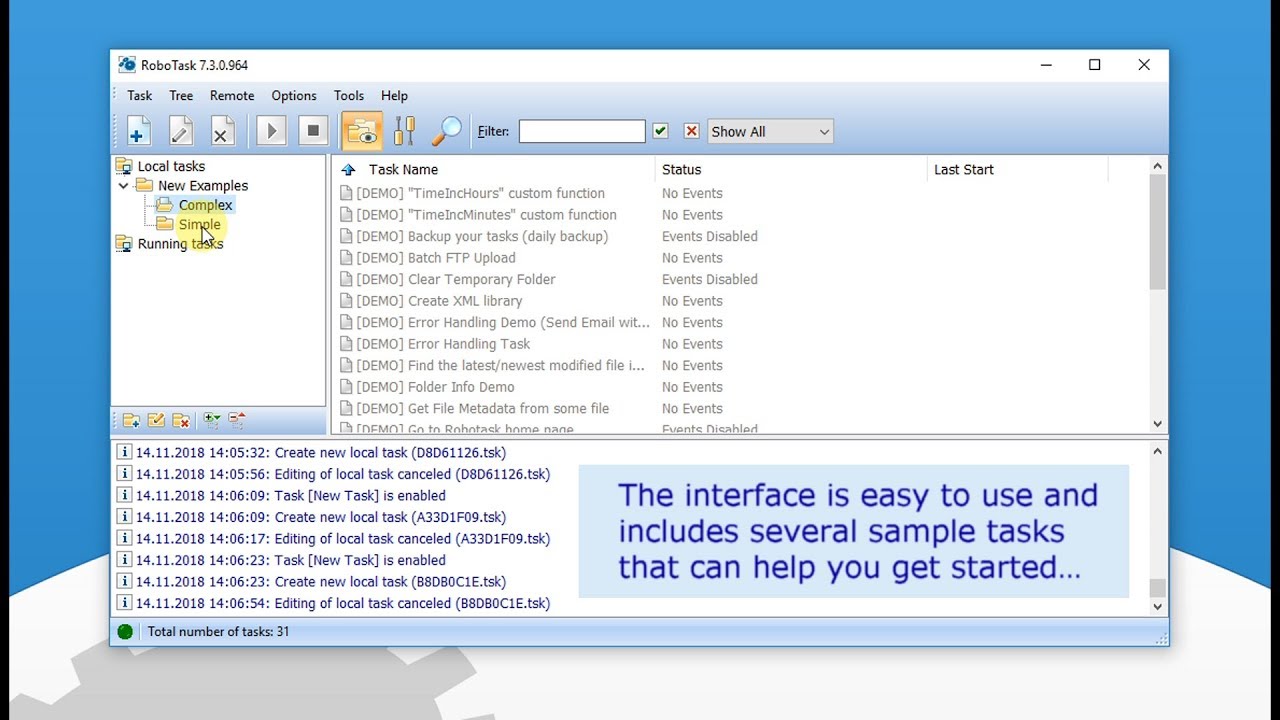Viewport: 1280px width, 720px height.
Task: Click the magnifying glass search icon
Action: click(446, 131)
